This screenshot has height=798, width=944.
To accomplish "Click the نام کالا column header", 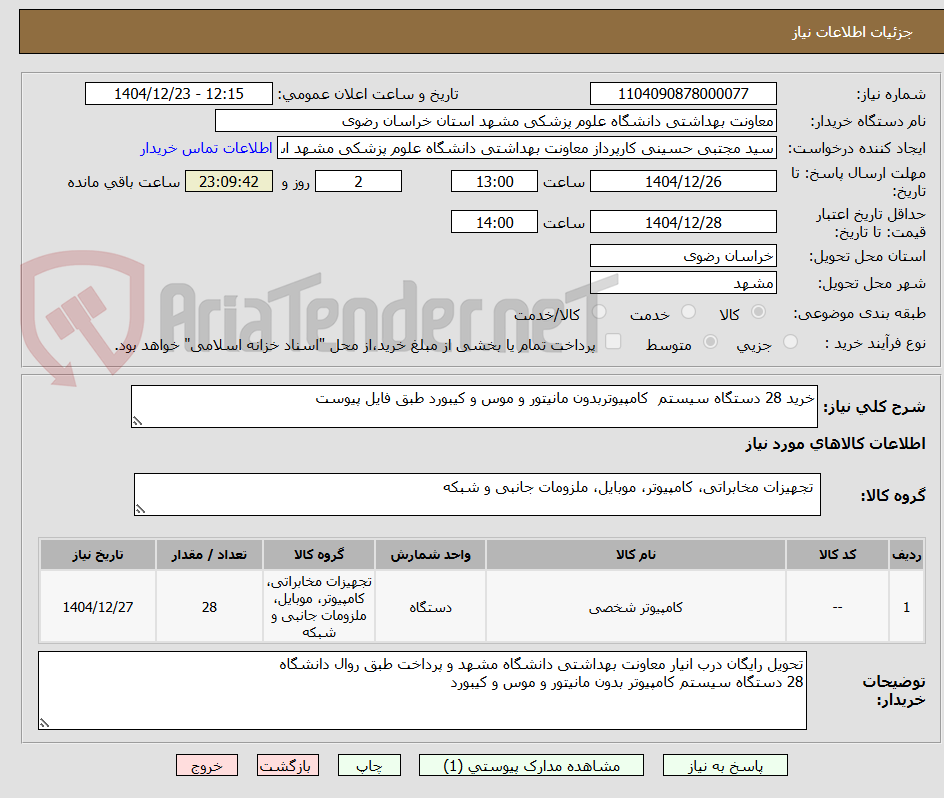I will (636, 555).
